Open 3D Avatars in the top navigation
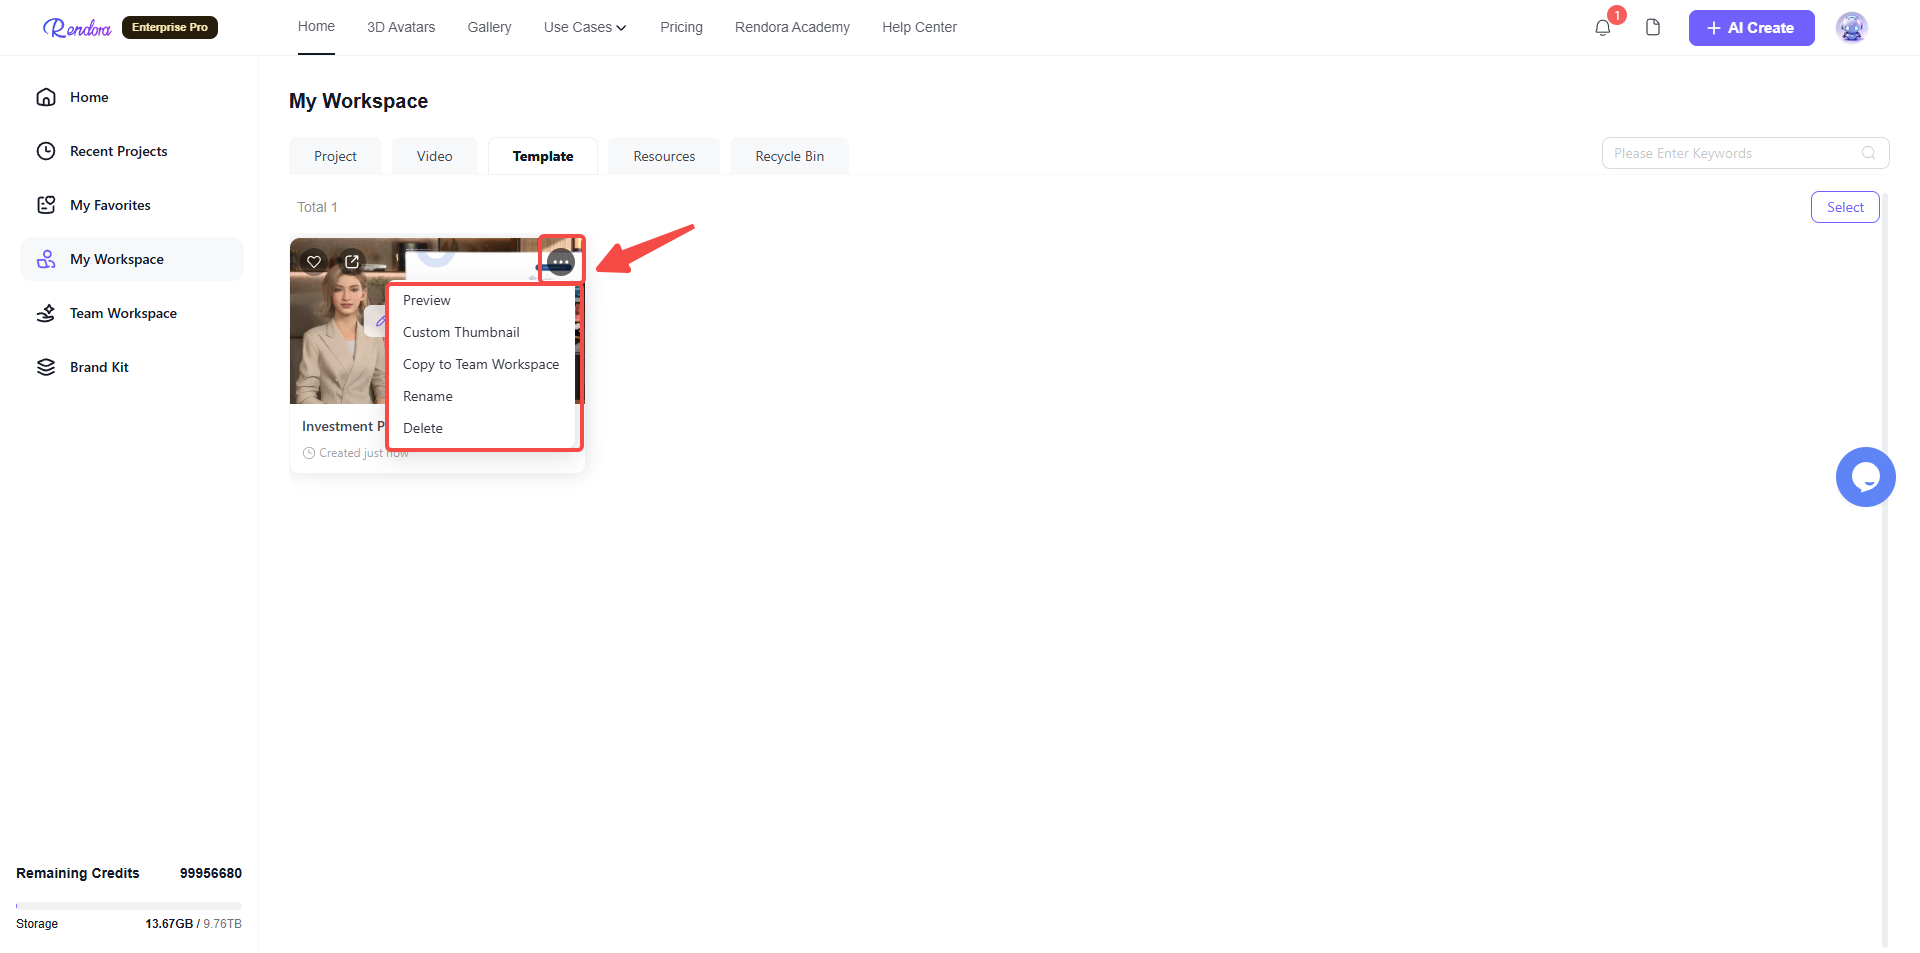The height and width of the screenshot is (953, 1920). [x=401, y=27]
